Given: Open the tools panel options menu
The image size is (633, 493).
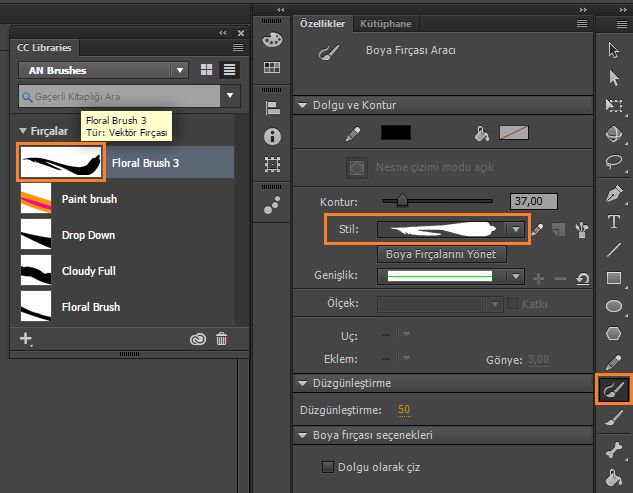Looking at the screenshot, I should pos(622,24).
